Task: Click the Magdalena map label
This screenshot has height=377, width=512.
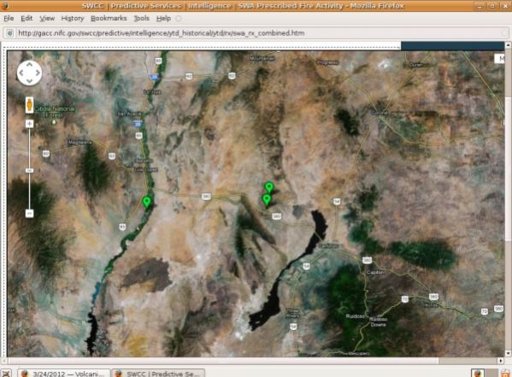Action: (80, 143)
